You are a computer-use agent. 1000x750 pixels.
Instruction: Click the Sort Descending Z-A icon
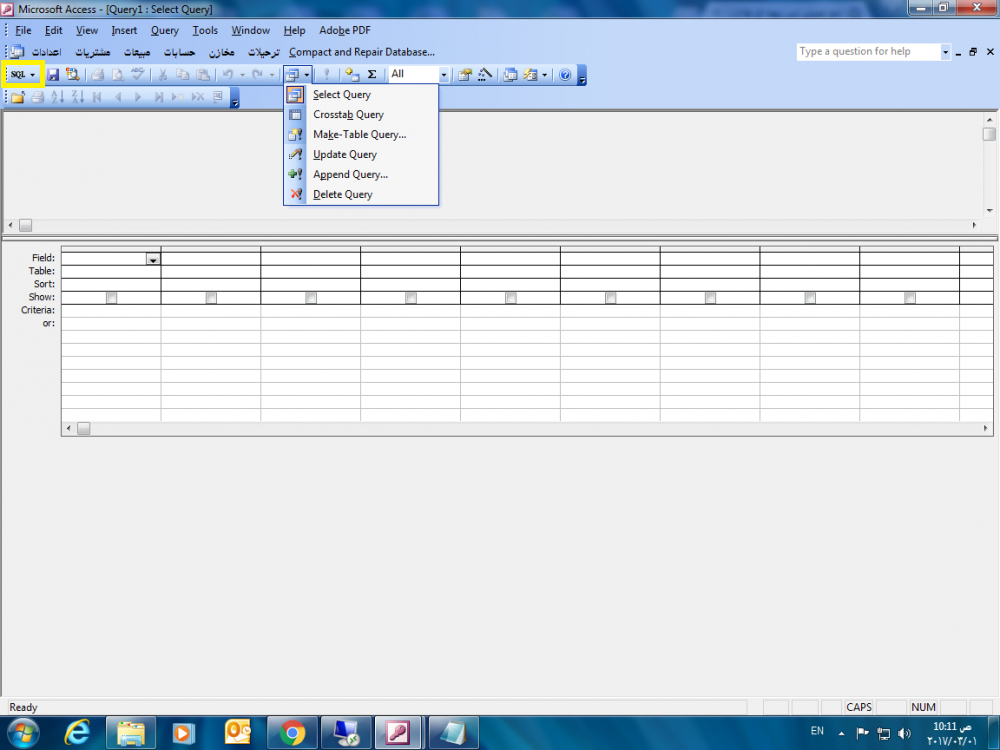click(78, 97)
